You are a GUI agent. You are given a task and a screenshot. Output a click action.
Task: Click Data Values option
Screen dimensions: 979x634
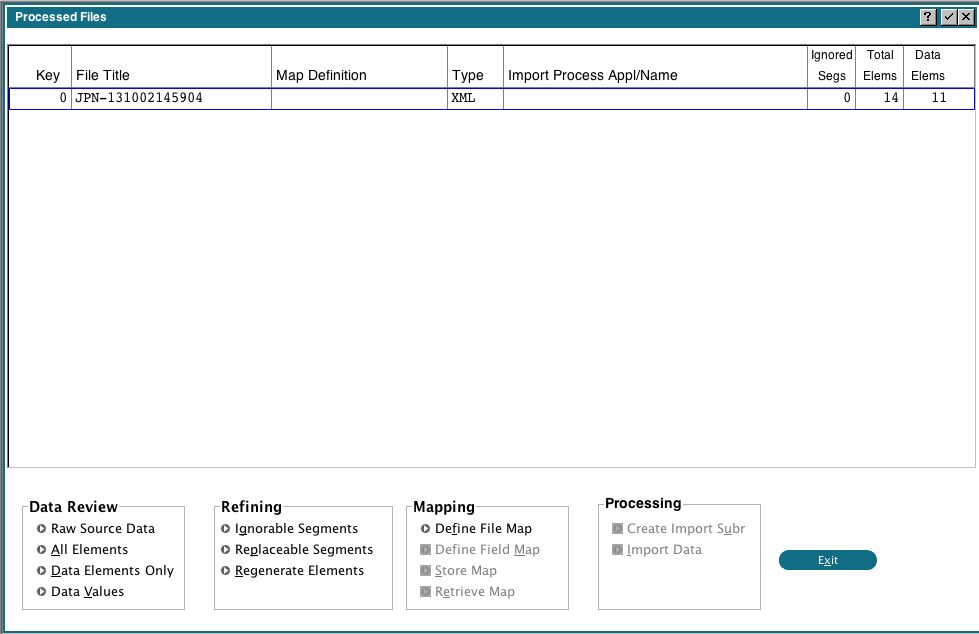87,591
